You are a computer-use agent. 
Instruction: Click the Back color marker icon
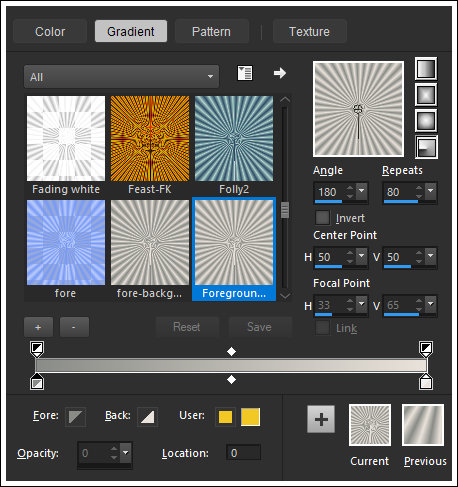pyautogui.click(x=148, y=417)
